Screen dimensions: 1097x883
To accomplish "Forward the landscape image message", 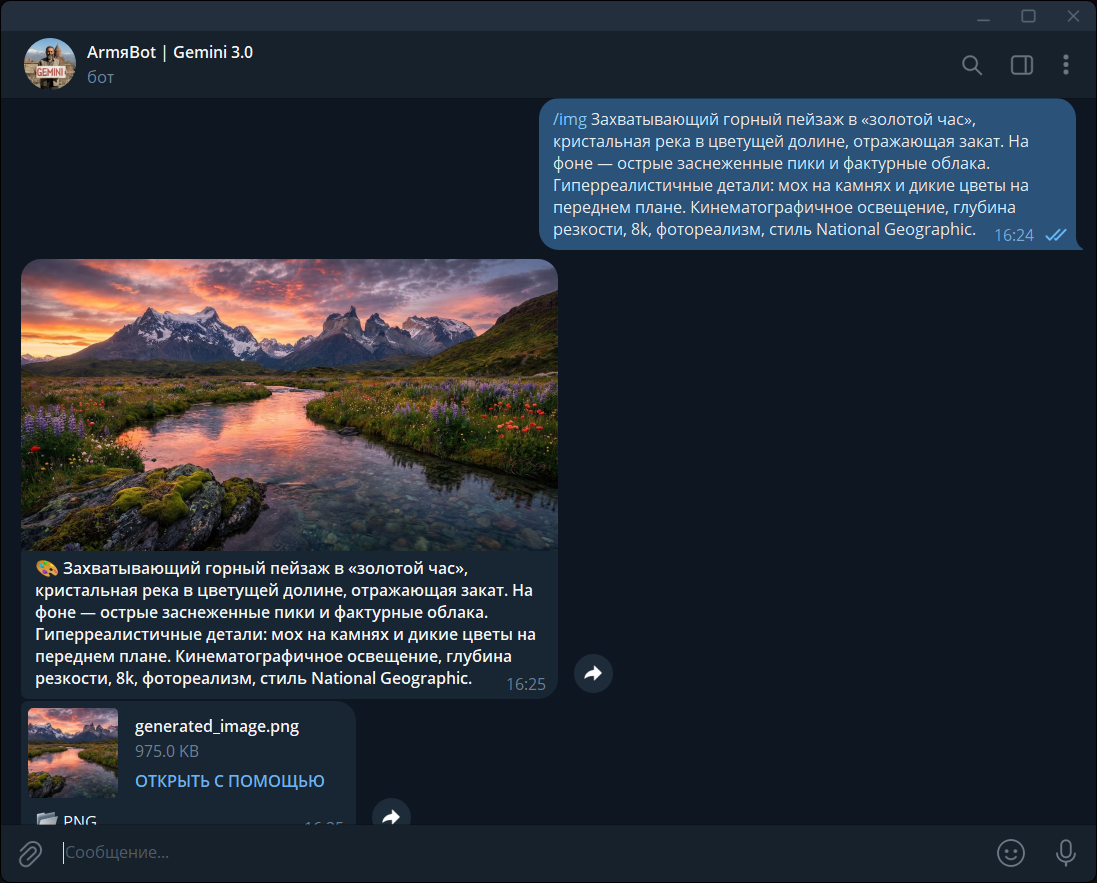I will point(593,674).
